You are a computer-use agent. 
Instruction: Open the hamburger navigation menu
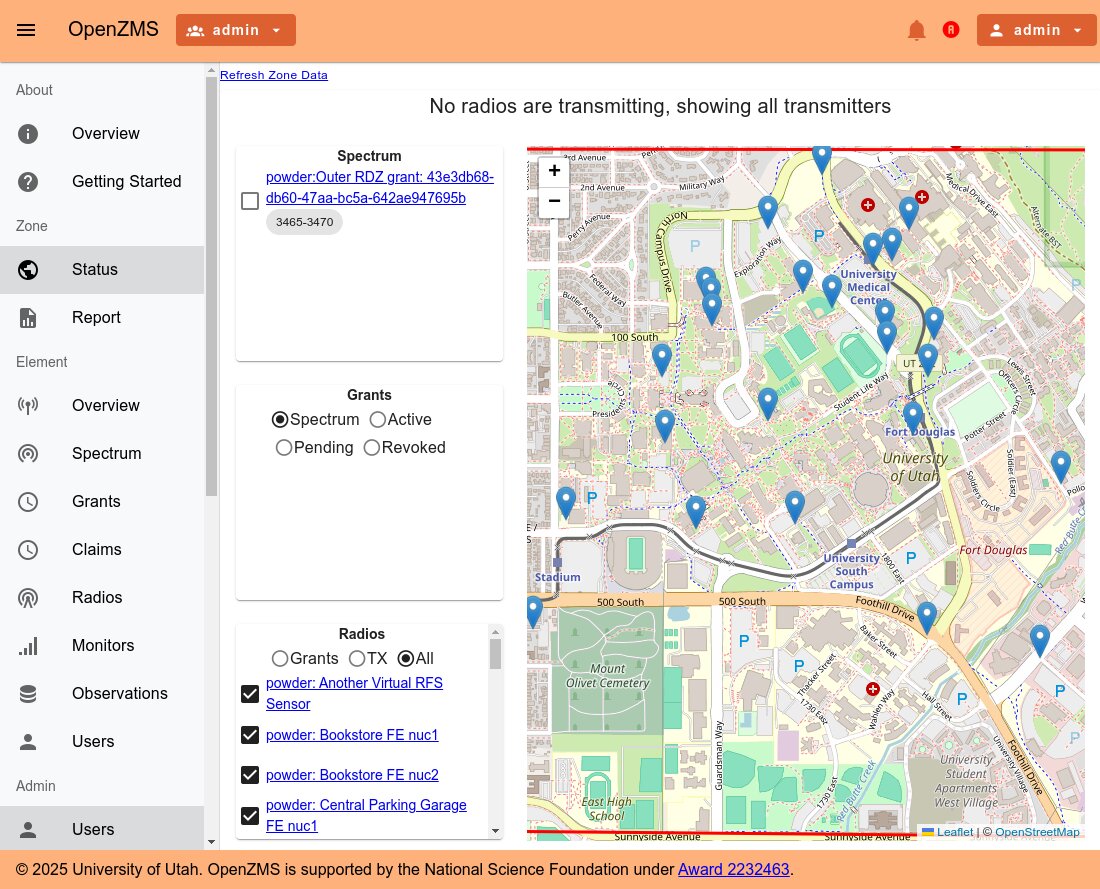26,30
